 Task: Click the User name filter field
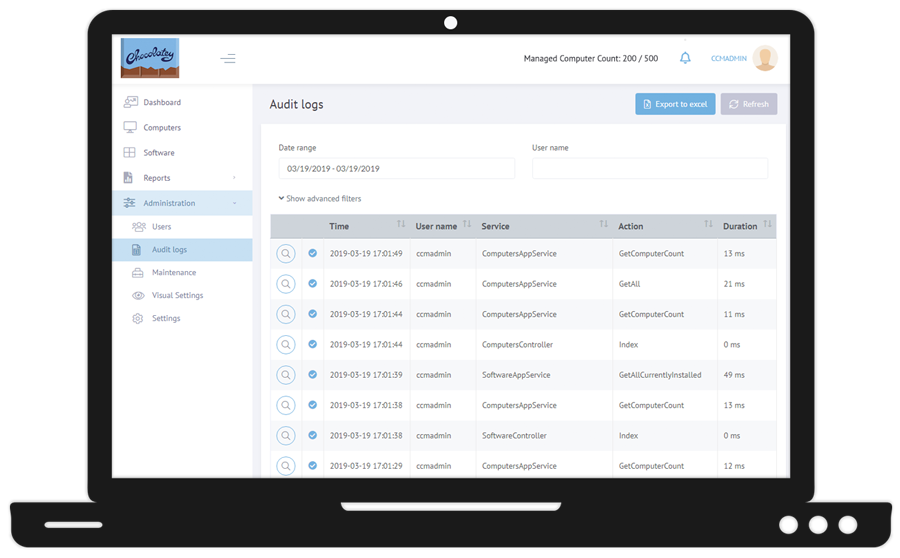pos(650,168)
